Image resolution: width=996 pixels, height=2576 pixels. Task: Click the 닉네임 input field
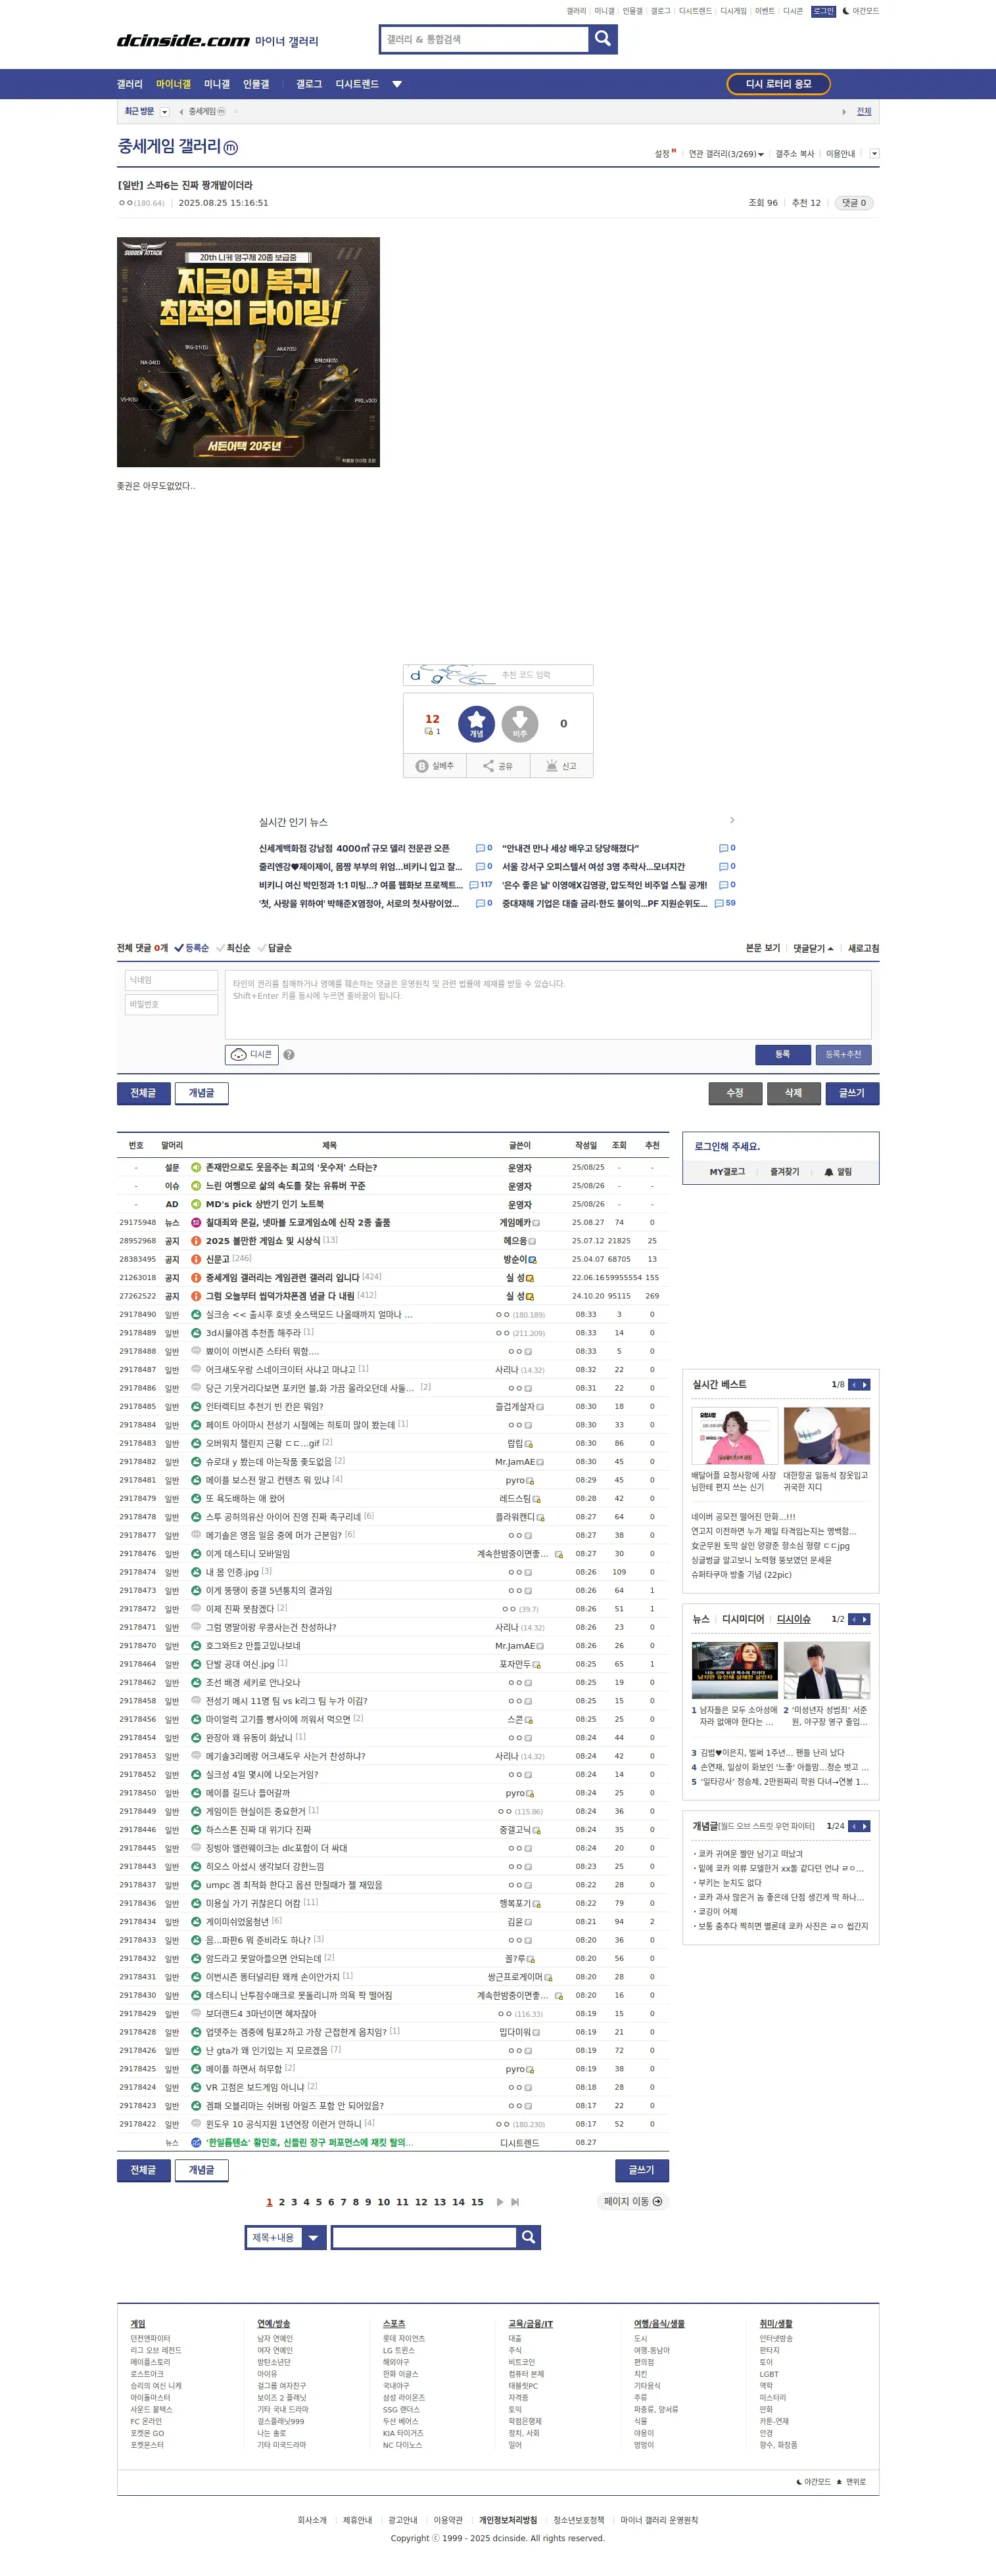click(x=171, y=980)
